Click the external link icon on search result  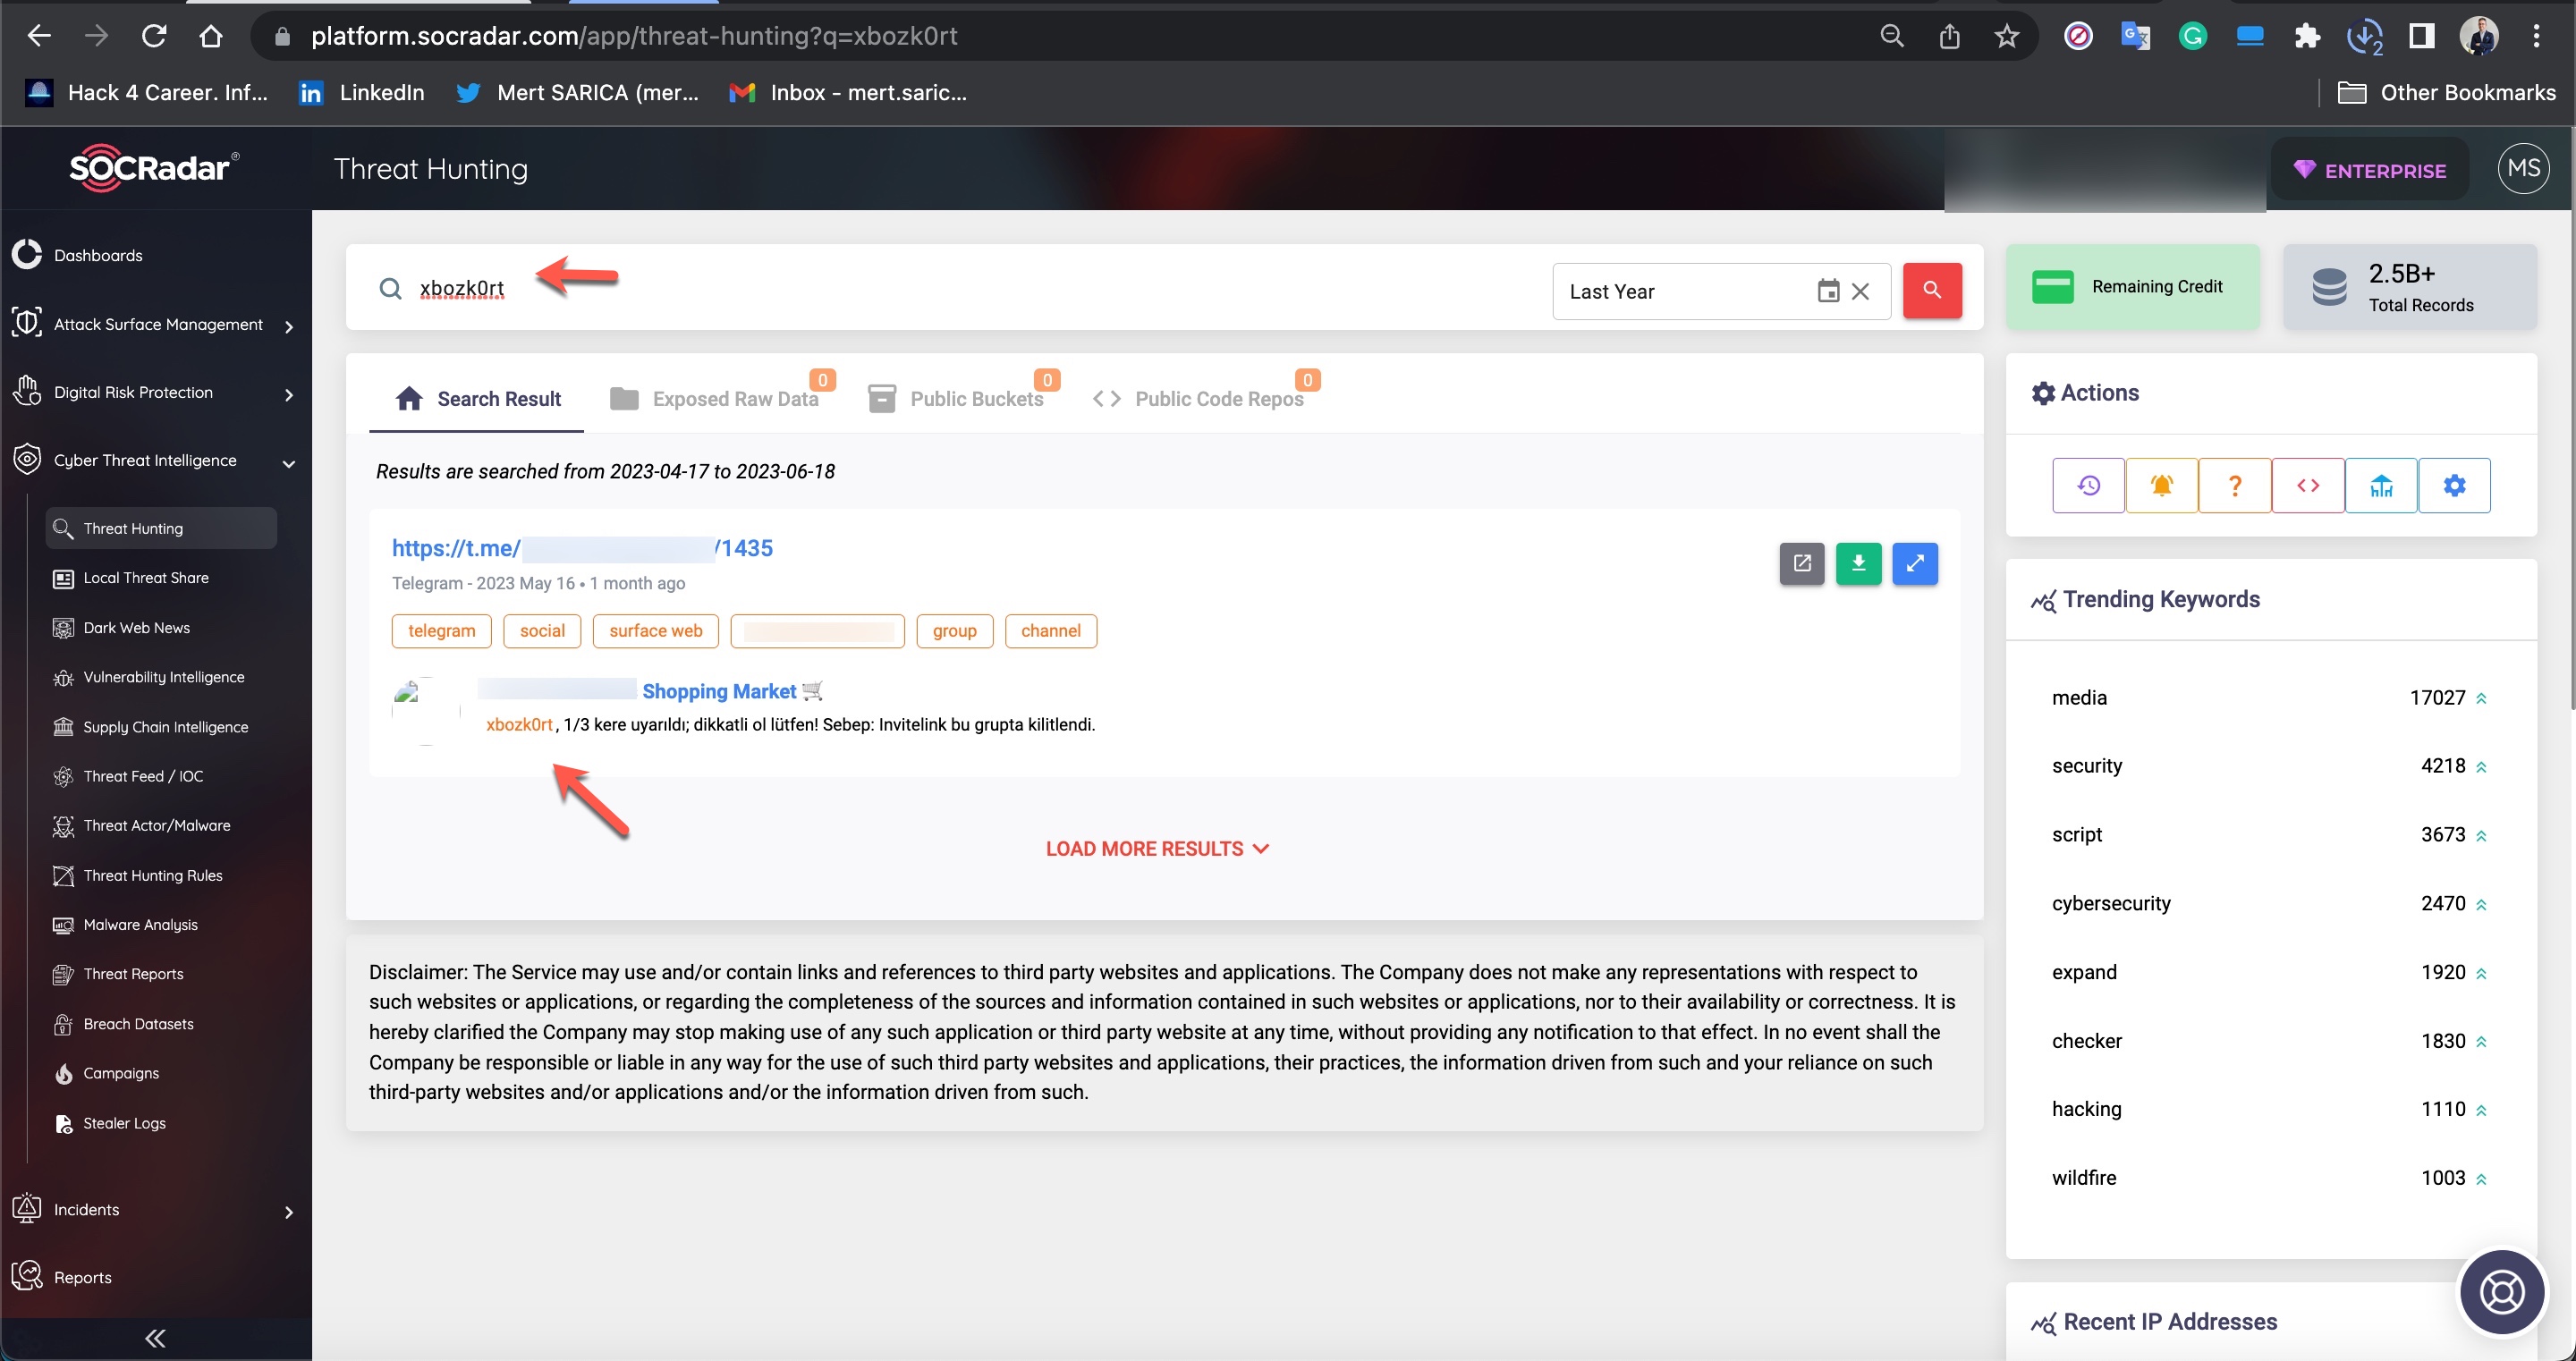point(1801,562)
